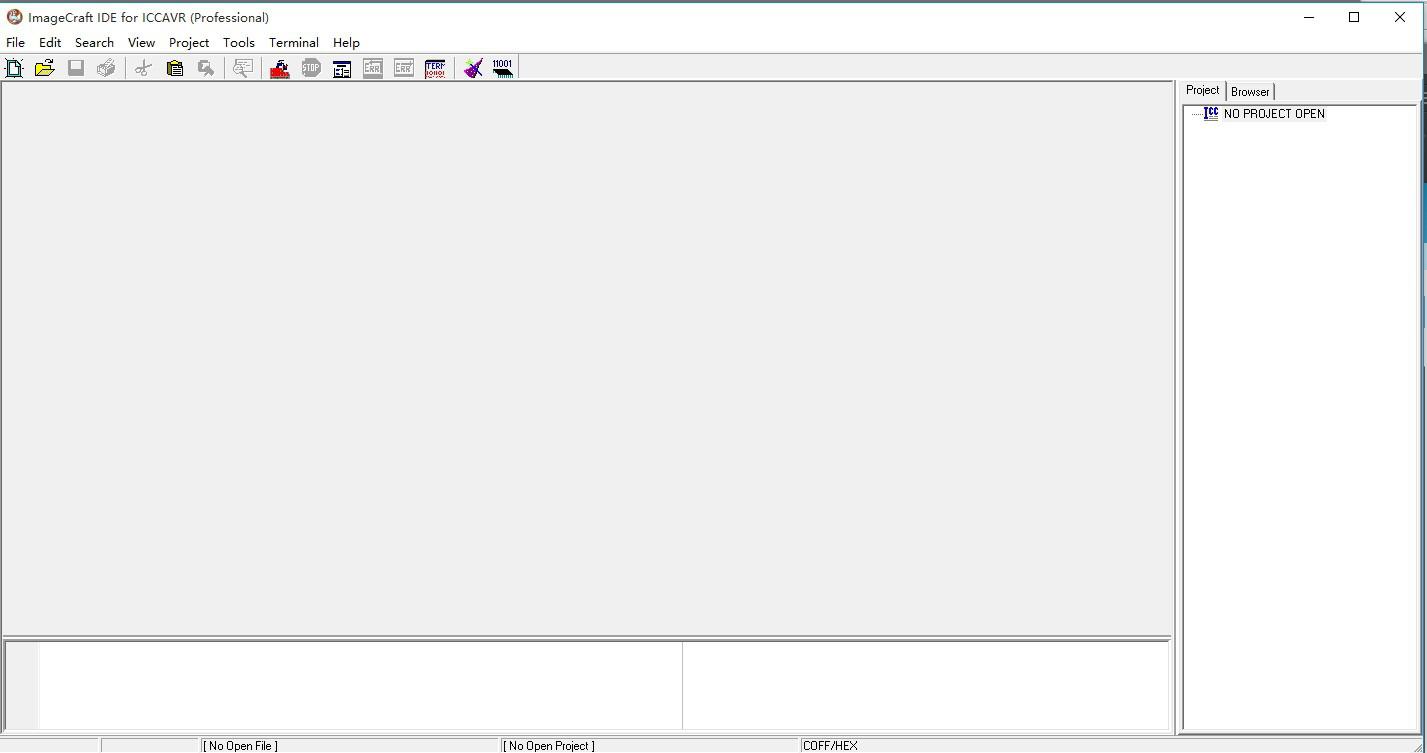Select the NO PROJECT OPEN tree item
The image size is (1427, 753).
[1274, 114]
